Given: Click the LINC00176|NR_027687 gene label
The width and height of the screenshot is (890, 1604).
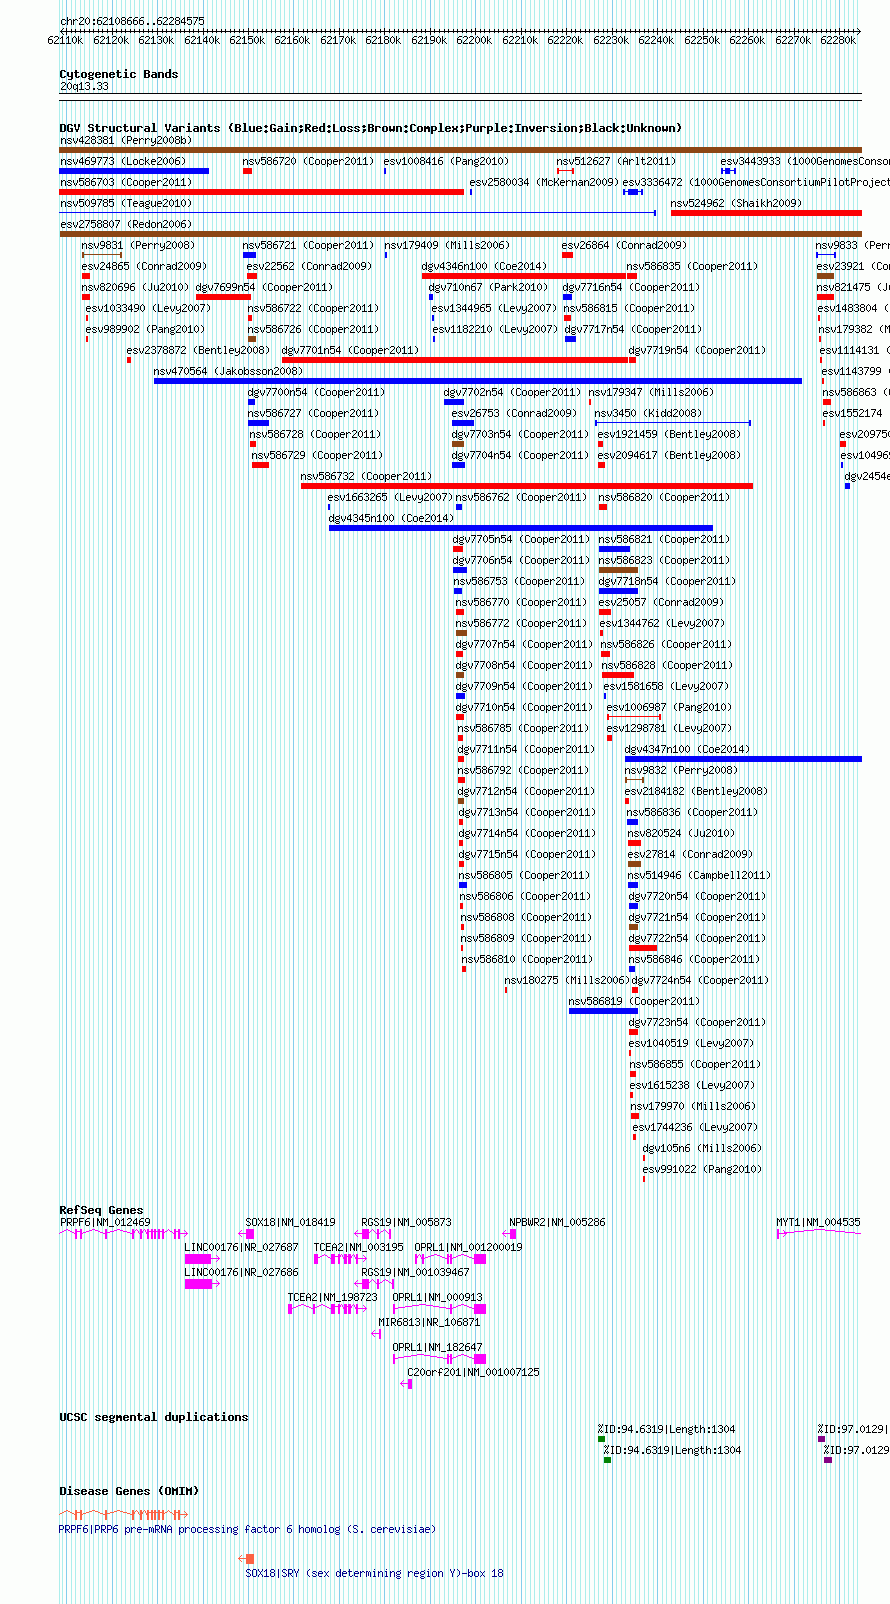Looking at the screenshot, I should (241, 1247).
